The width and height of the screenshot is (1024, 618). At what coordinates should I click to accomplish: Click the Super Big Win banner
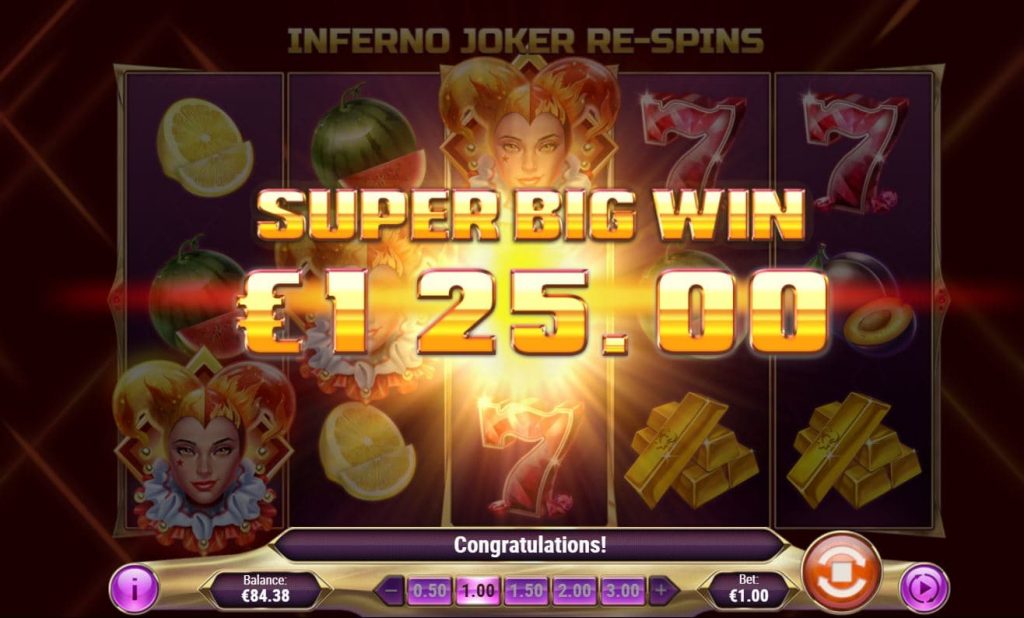click(x=530, y=215)
